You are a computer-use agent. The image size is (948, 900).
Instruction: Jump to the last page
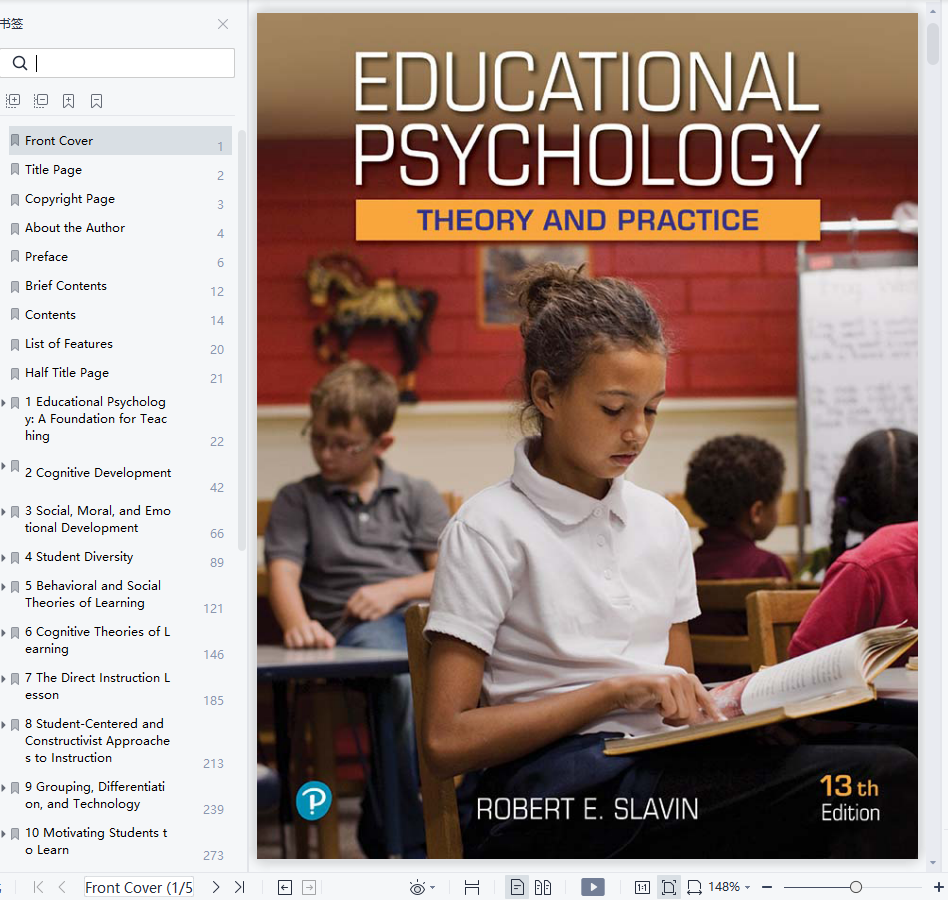[x=239, y=887]
